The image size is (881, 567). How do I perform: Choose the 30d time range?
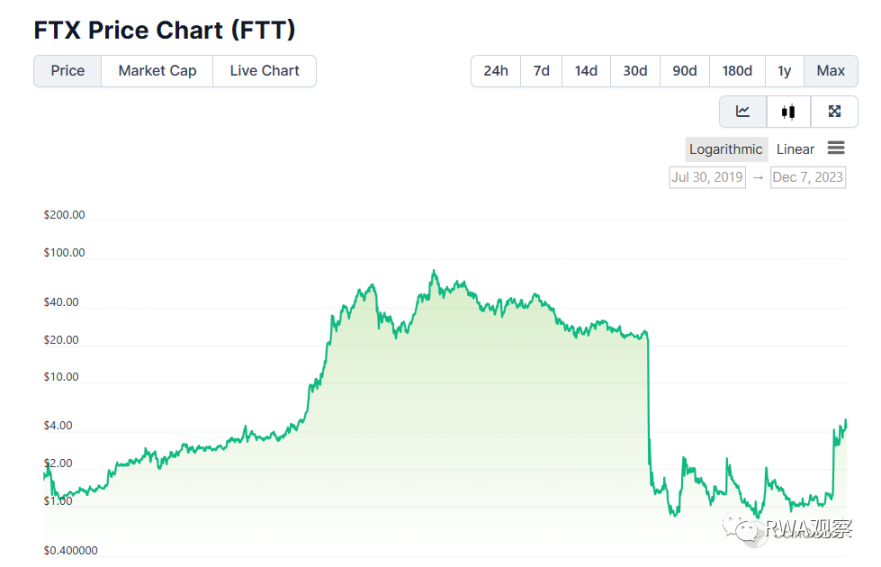tap(635, 71)
